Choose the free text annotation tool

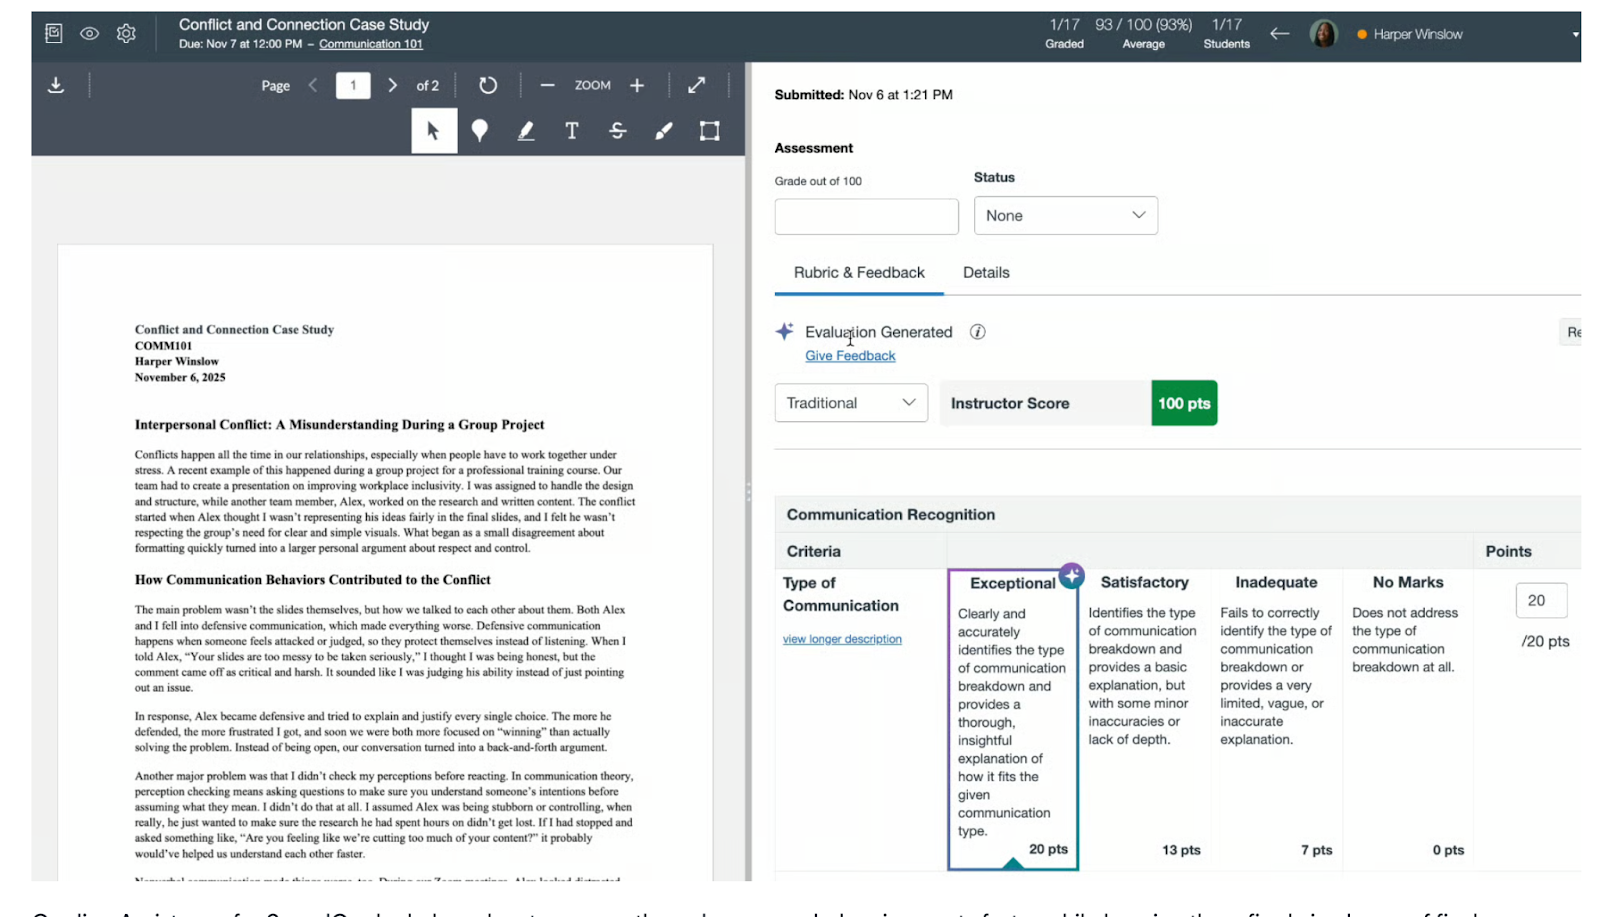[572, 131]
